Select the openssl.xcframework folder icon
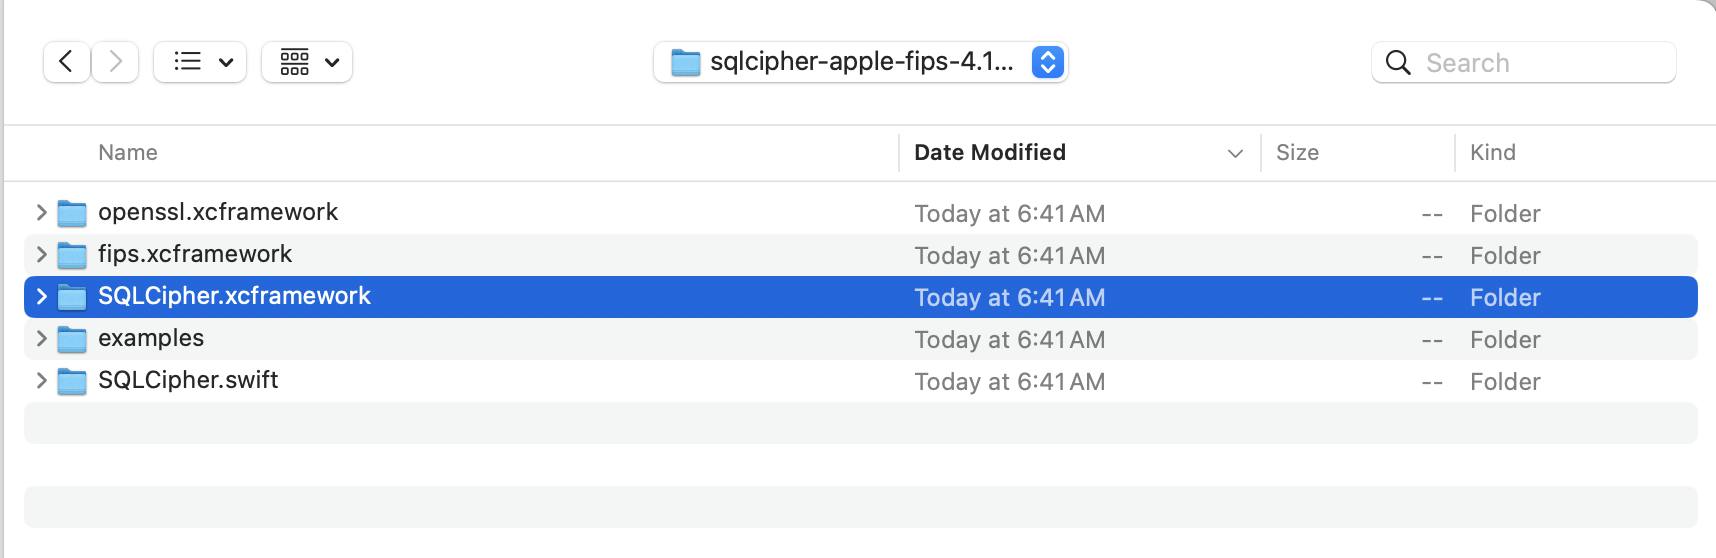Image resolution: width=1716 pixels, height=558 pixels. click(72, 213)
